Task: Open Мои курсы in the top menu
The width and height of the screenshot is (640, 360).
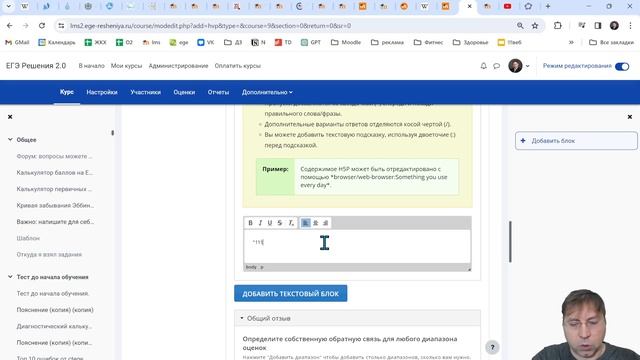Action: (x=127, y=66)
